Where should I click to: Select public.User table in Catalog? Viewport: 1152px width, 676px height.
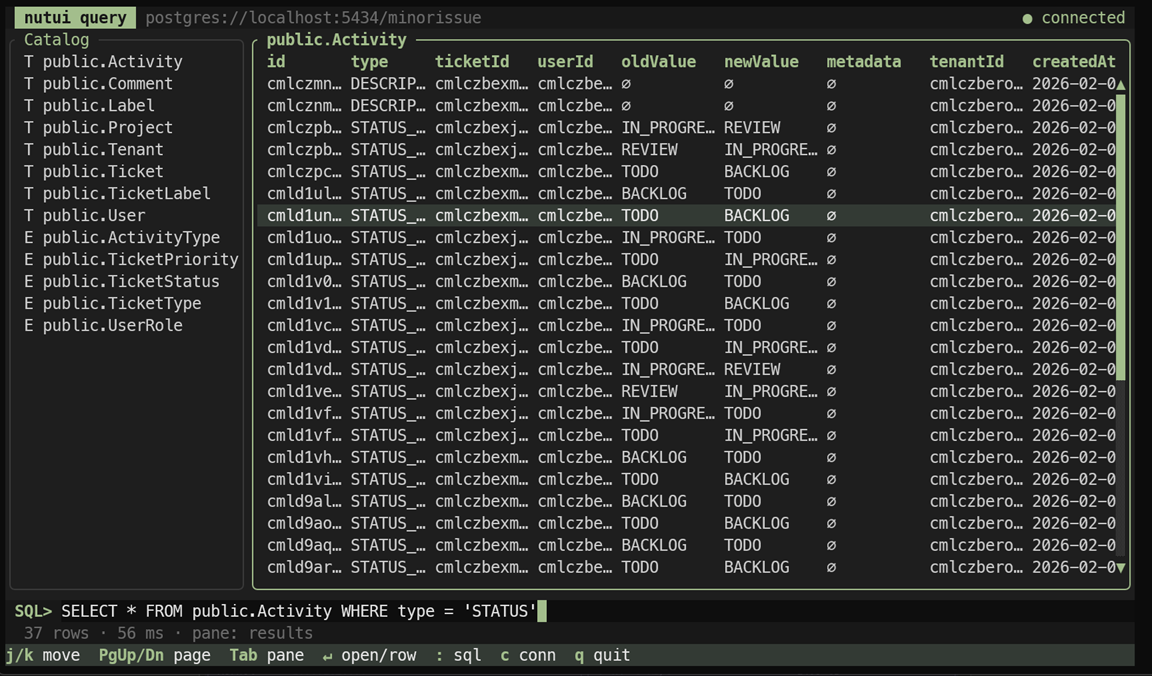(x=84, y=216)
